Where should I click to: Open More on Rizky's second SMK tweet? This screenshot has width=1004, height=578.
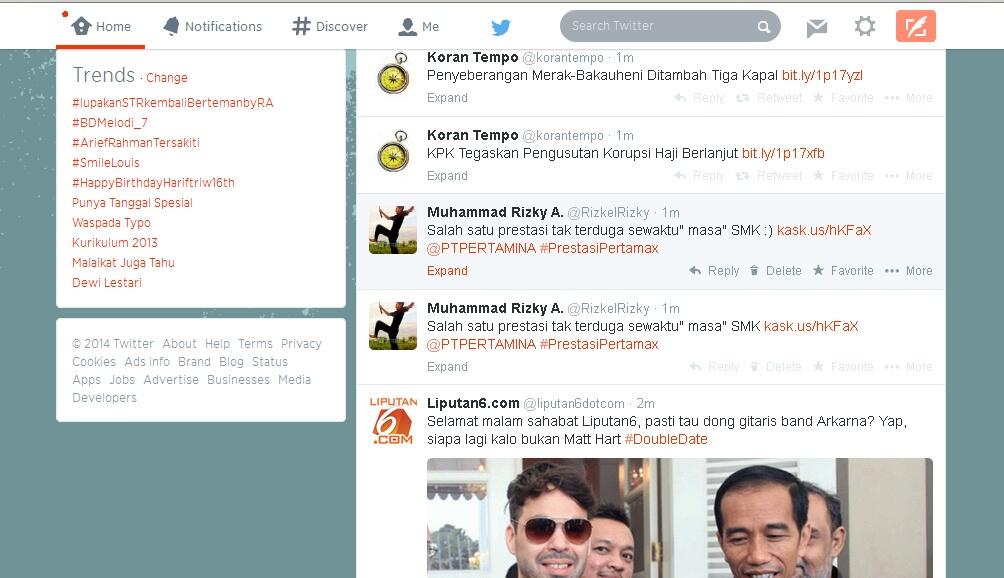coord(909,367)
